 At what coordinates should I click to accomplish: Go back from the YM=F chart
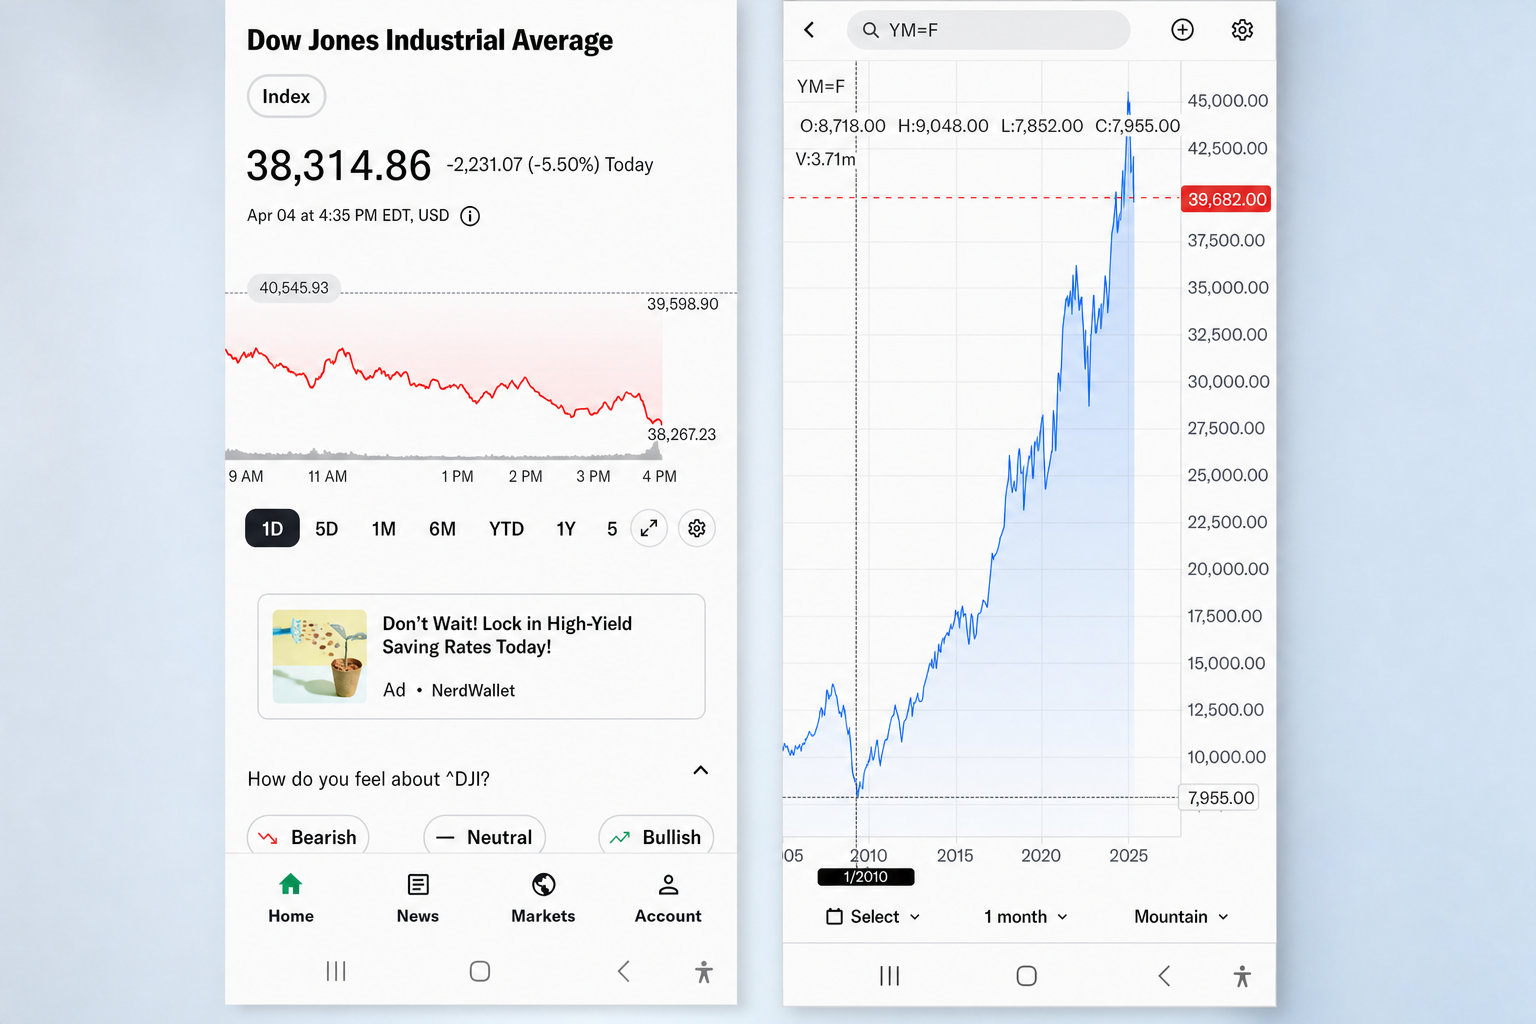pos(809,30)
